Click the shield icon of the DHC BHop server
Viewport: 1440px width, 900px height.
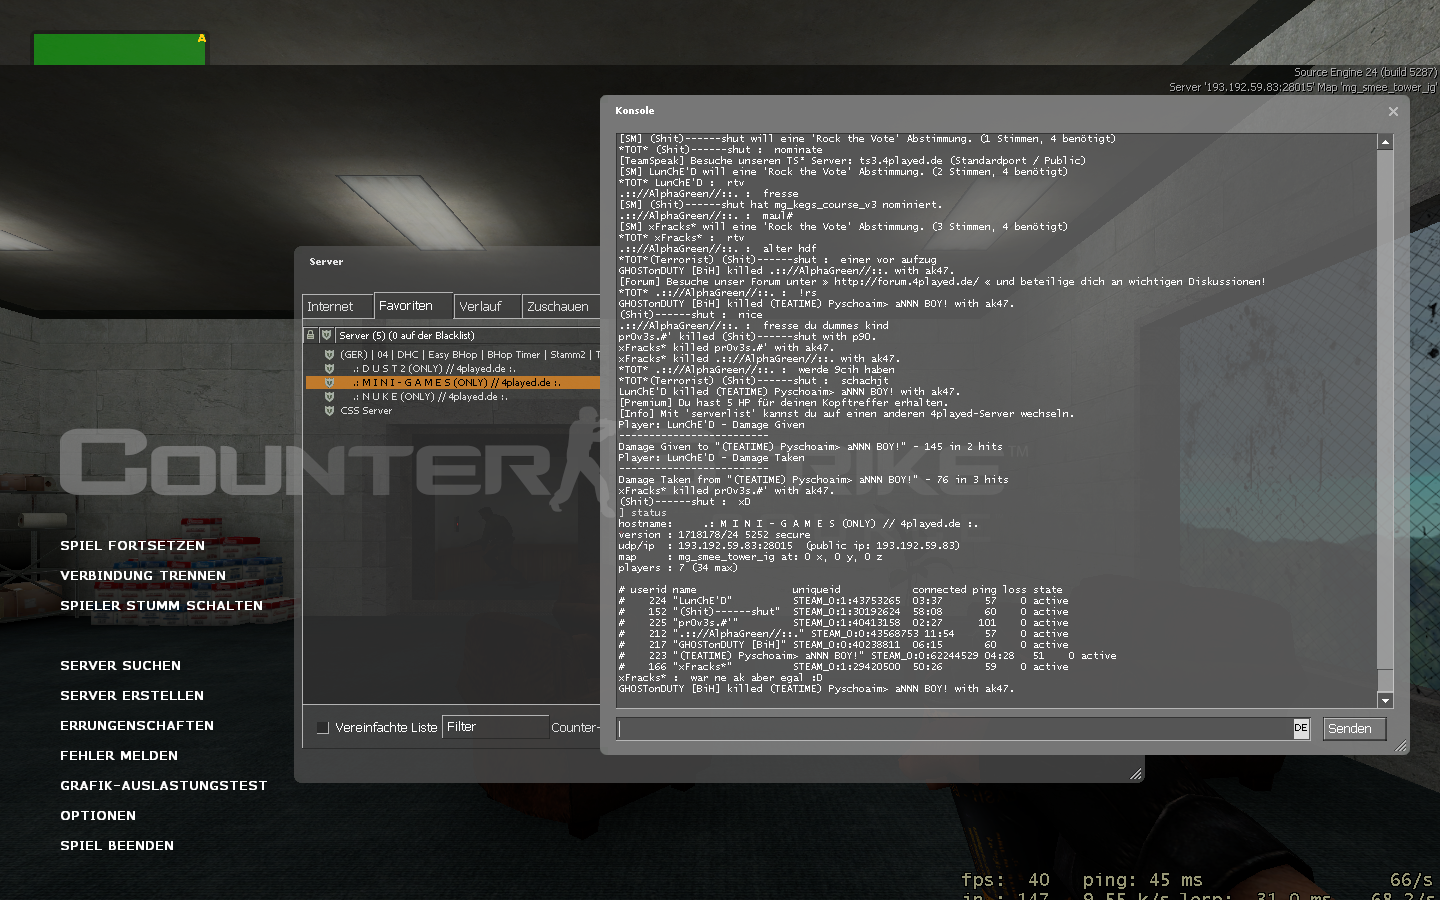coord(329,354)
